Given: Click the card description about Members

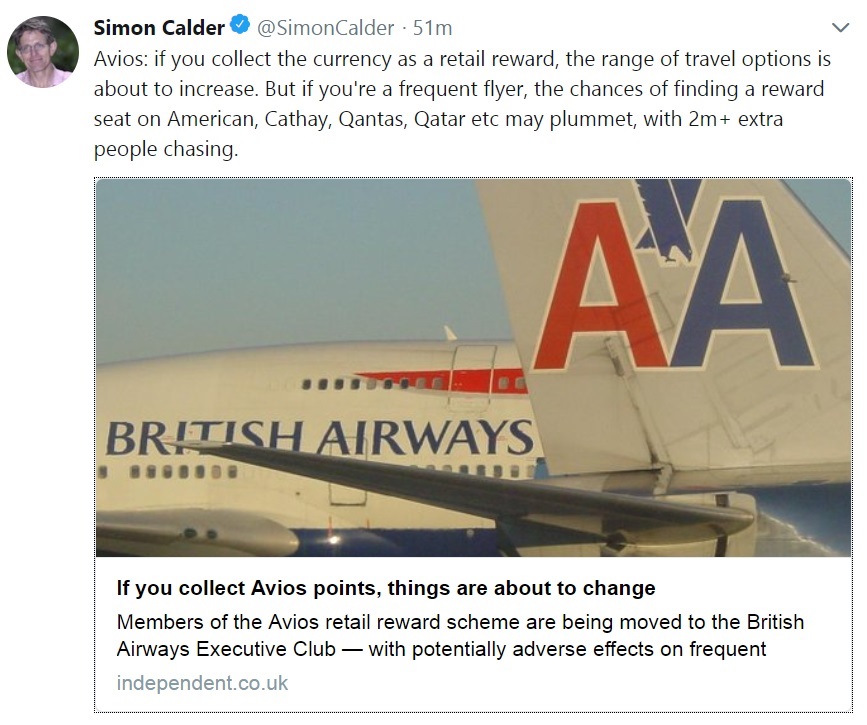Looking at the screenshot, I should pos(460,622).
